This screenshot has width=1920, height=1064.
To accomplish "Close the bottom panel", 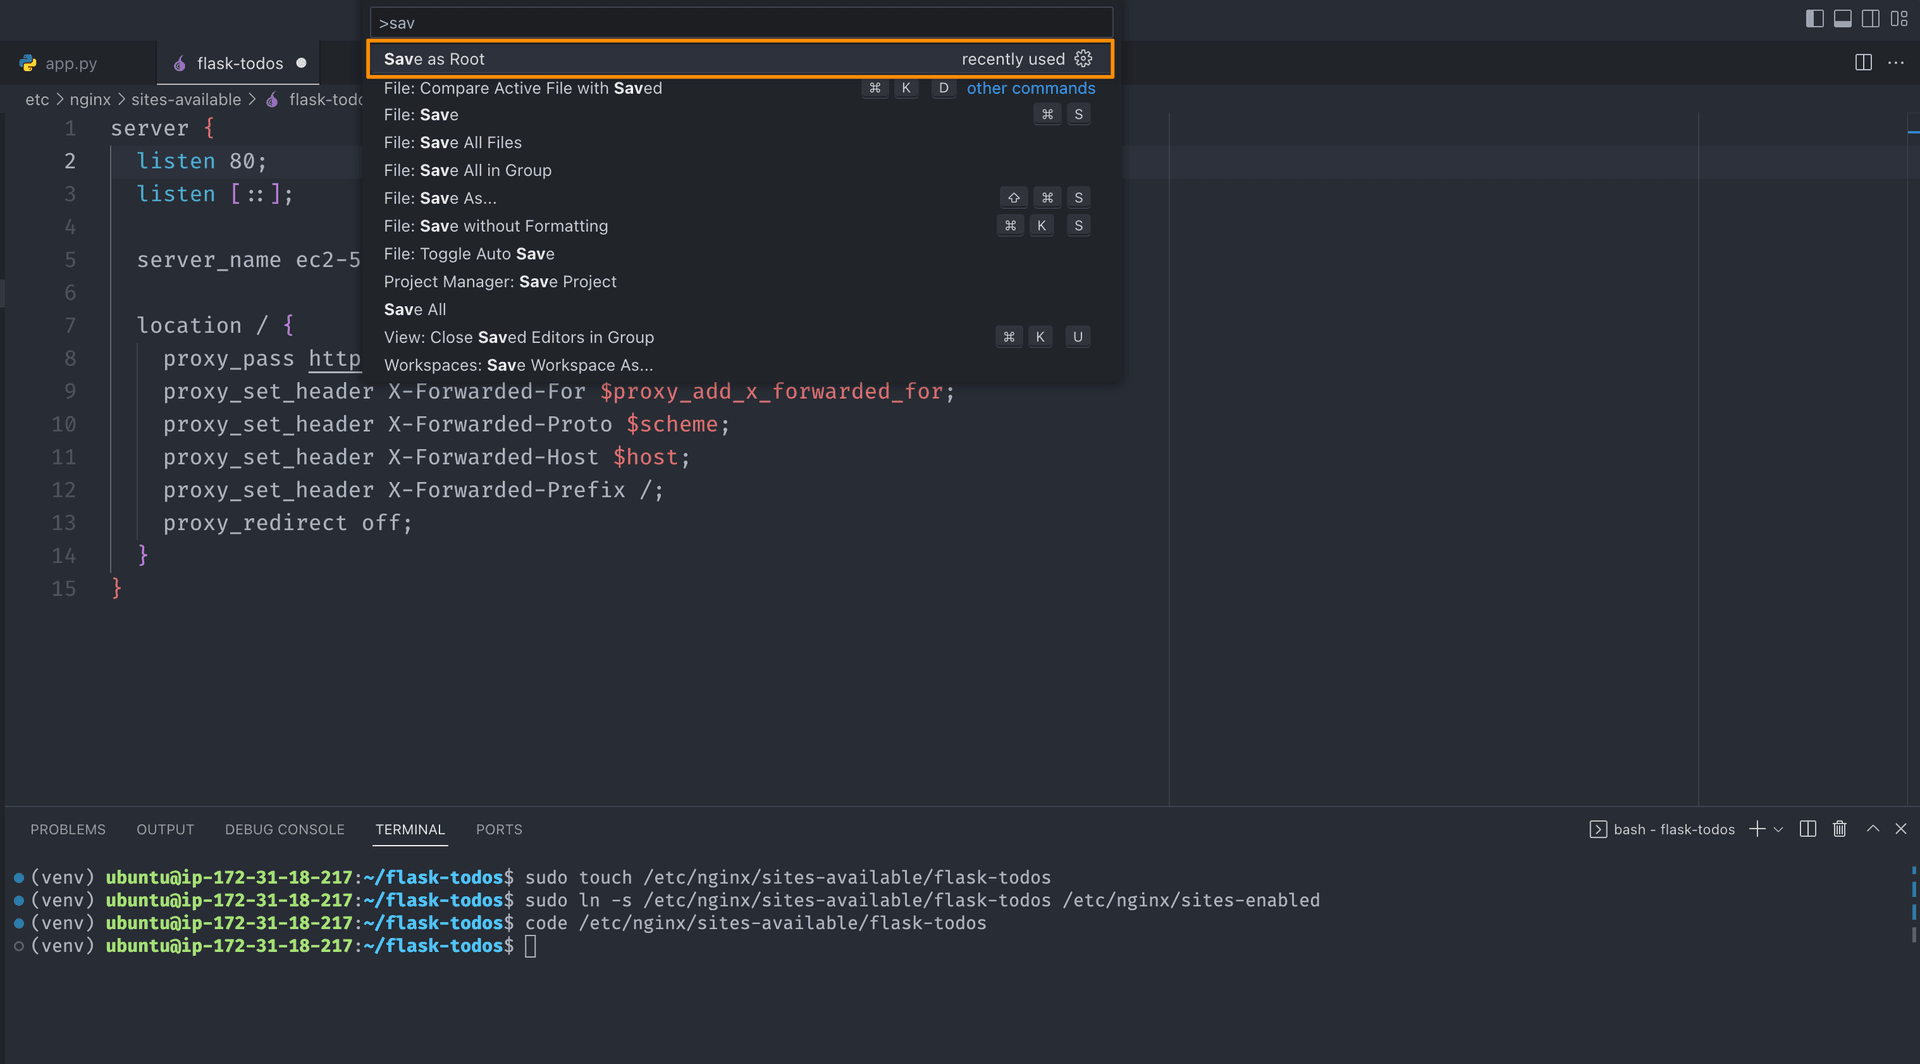I will tap(1901, 829).
